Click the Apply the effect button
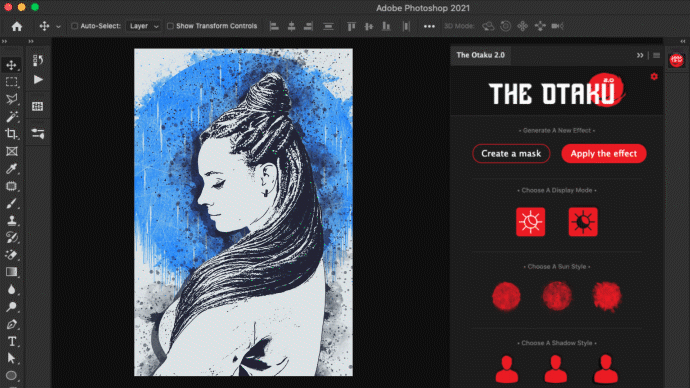 pos(604,154)
